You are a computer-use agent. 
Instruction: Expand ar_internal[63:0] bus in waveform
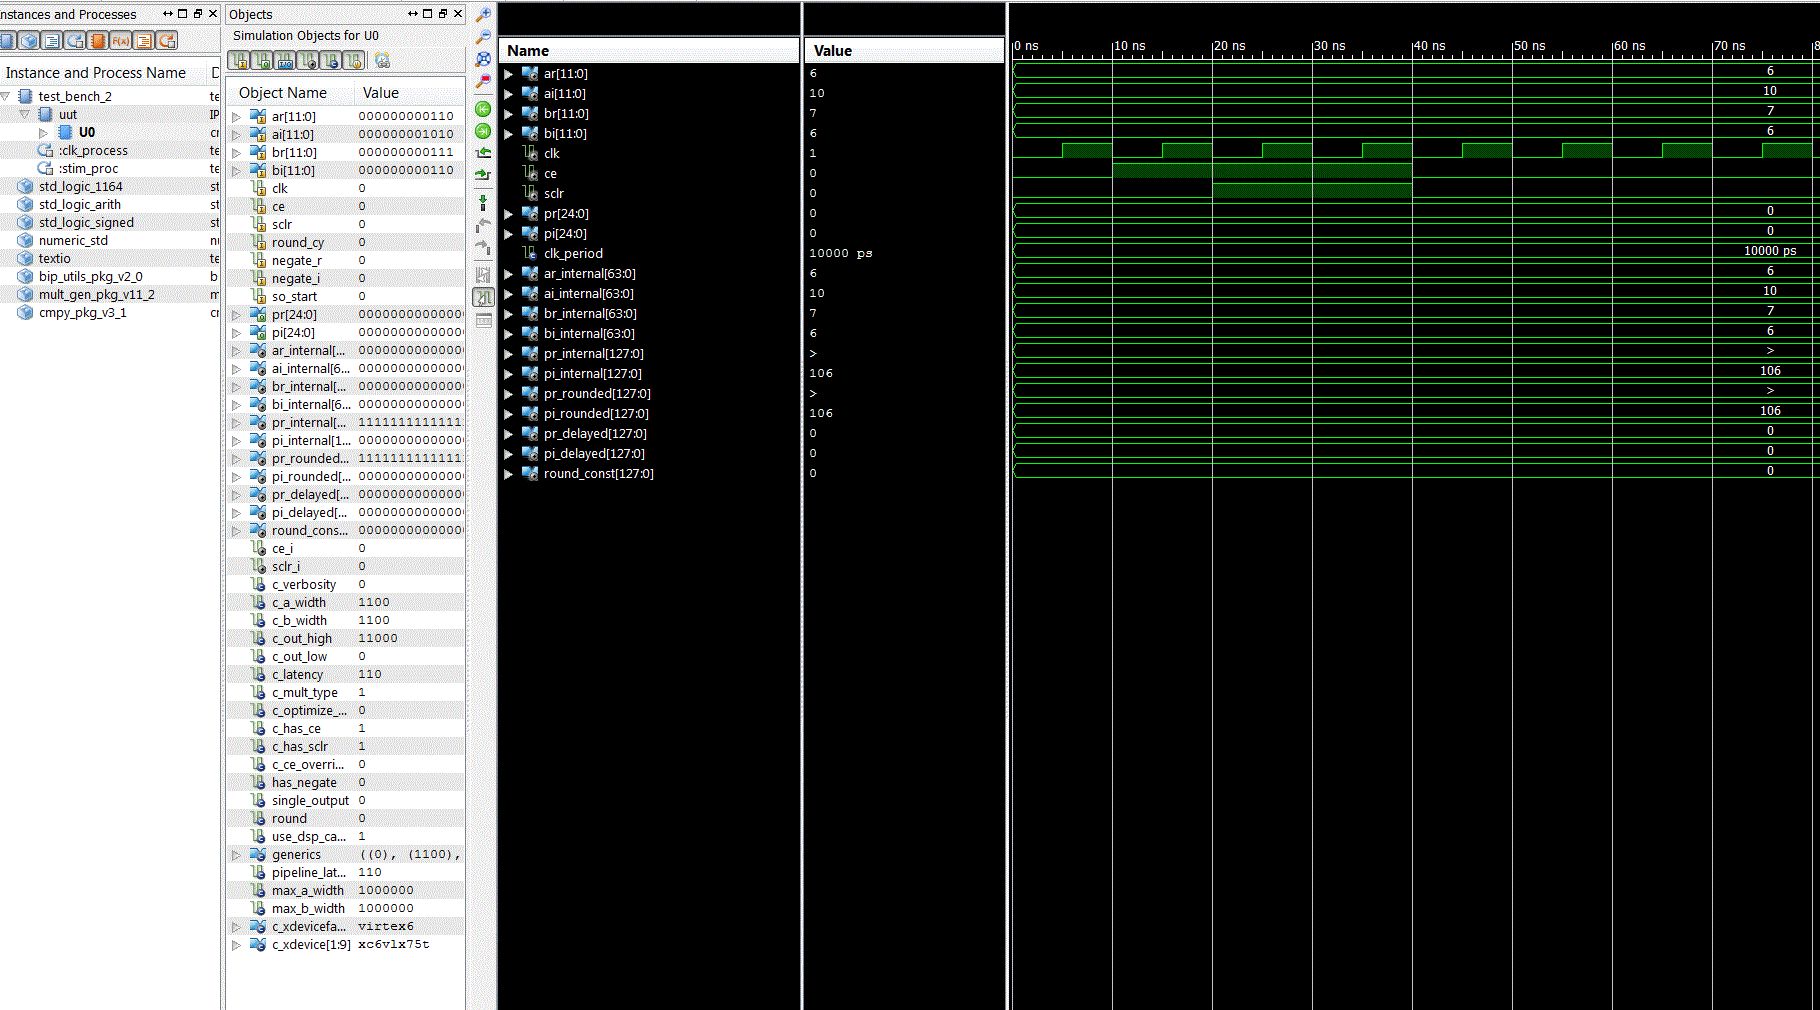(509, 274)
